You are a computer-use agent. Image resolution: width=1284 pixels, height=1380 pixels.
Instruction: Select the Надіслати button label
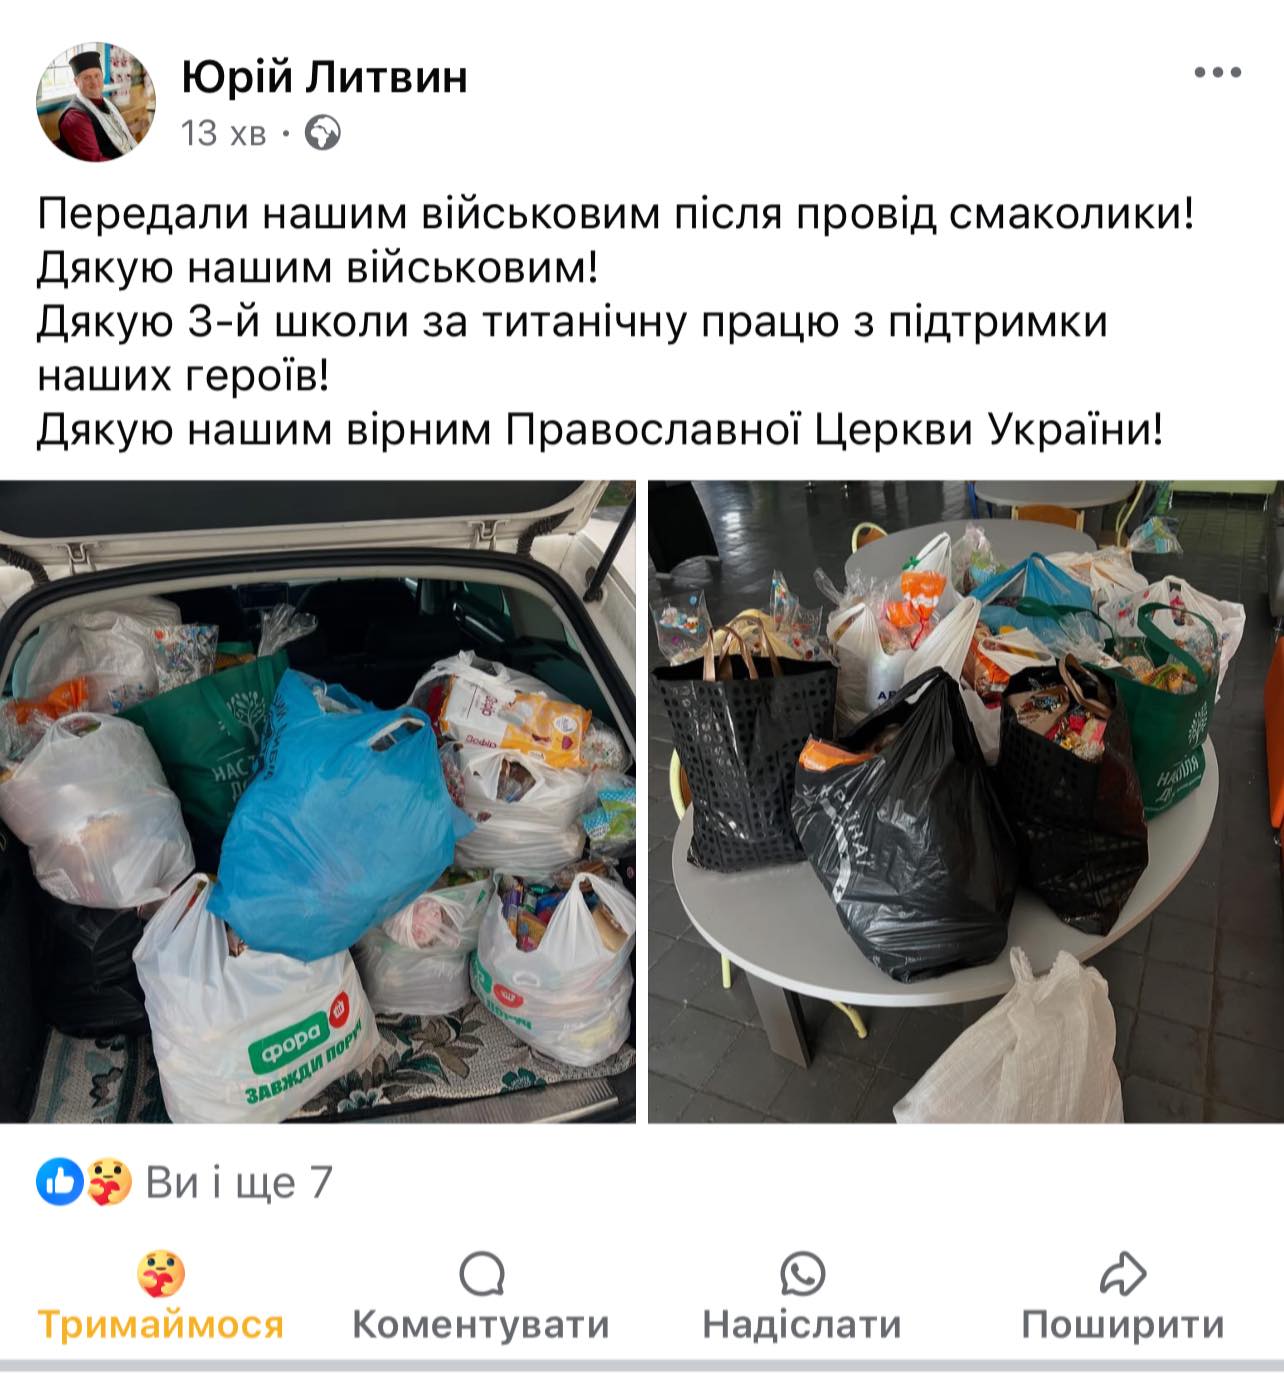pos(802,1324)
